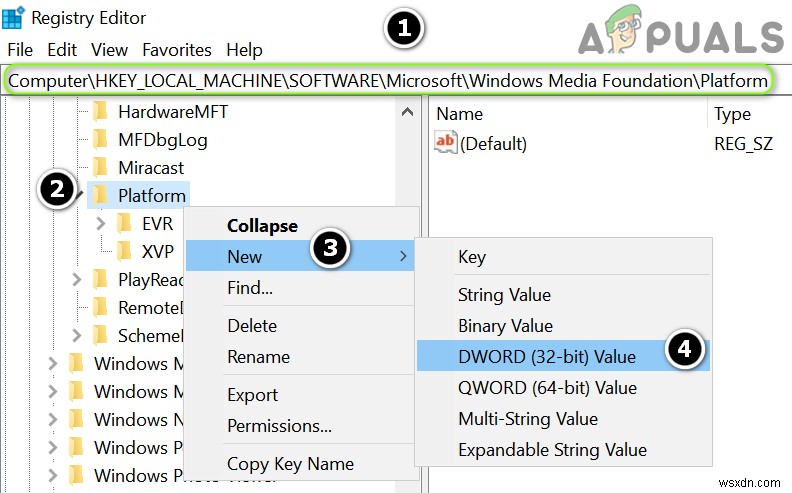The image size is (792, 493).
Task: Click the registry path address bar
Action: [388, 80]
